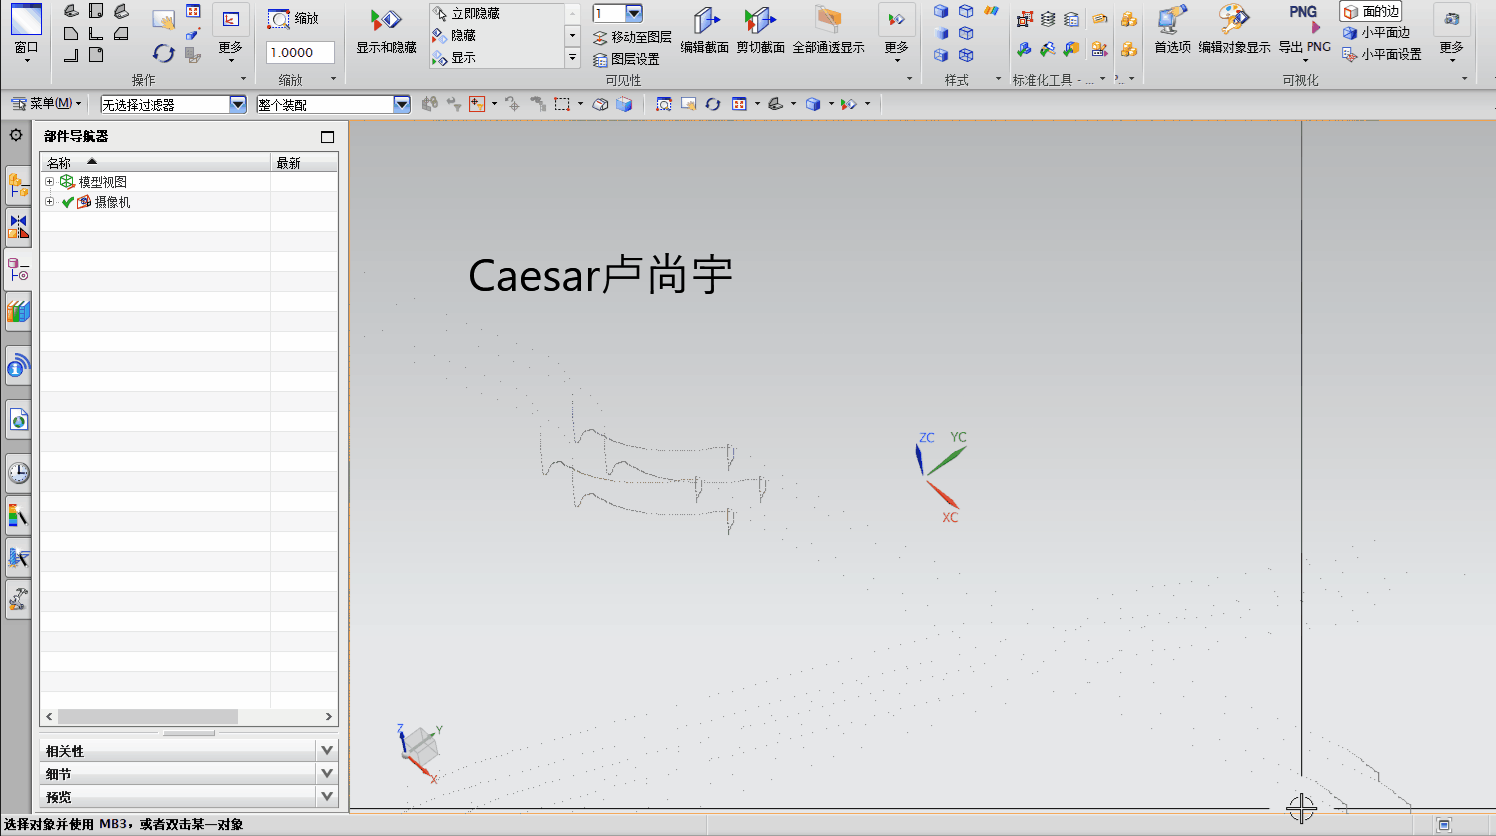Click the 剪切截面 button
1496x836 pixels.
click(760, 27)
